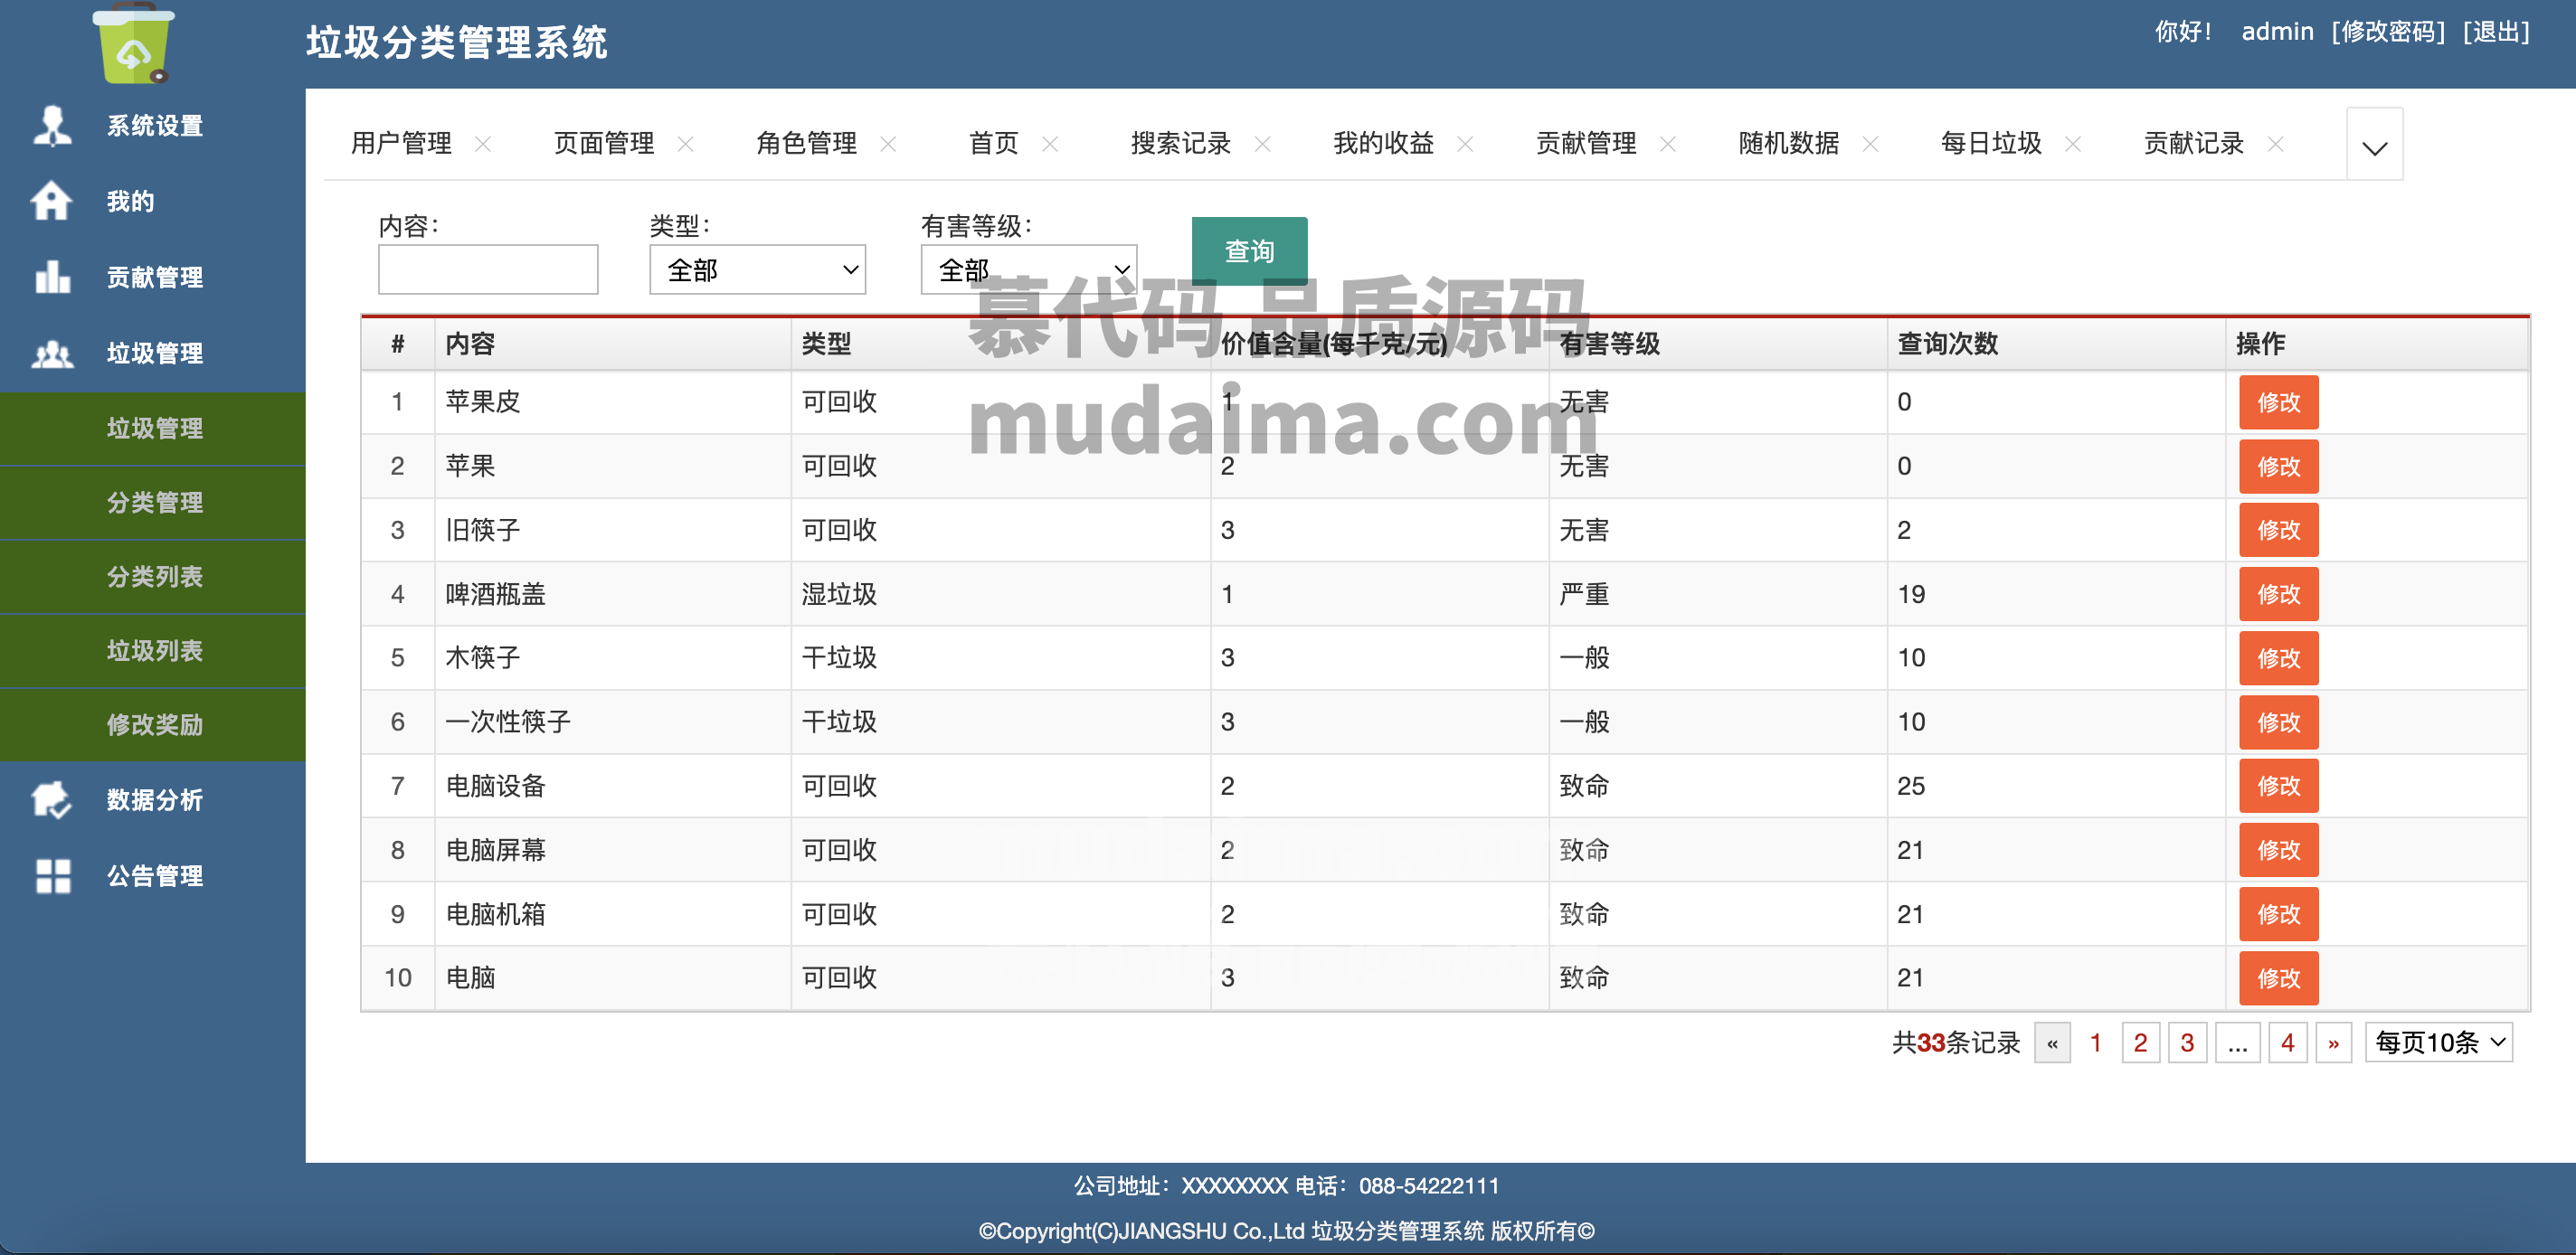The image size is (2576, 1255).
Task: Switch to the 首页 tab
Action: pyautogui.click(x=994, y=144)
